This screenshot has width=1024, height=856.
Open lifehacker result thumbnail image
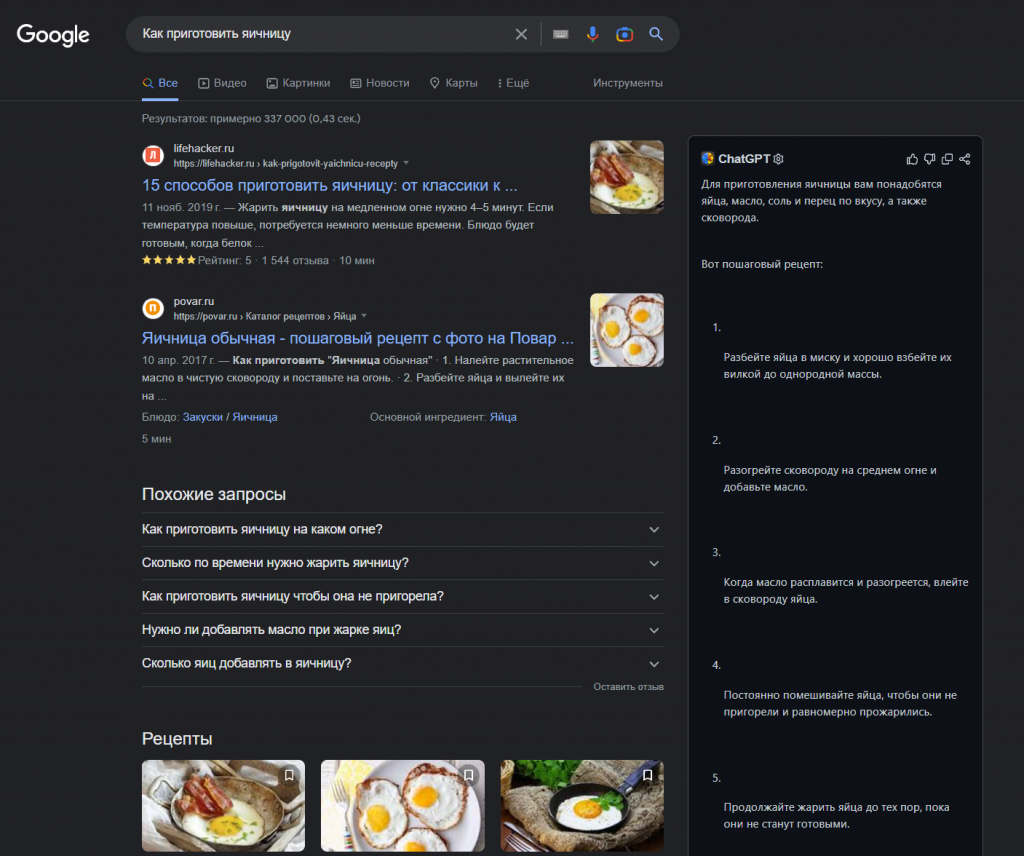[627, 177]
